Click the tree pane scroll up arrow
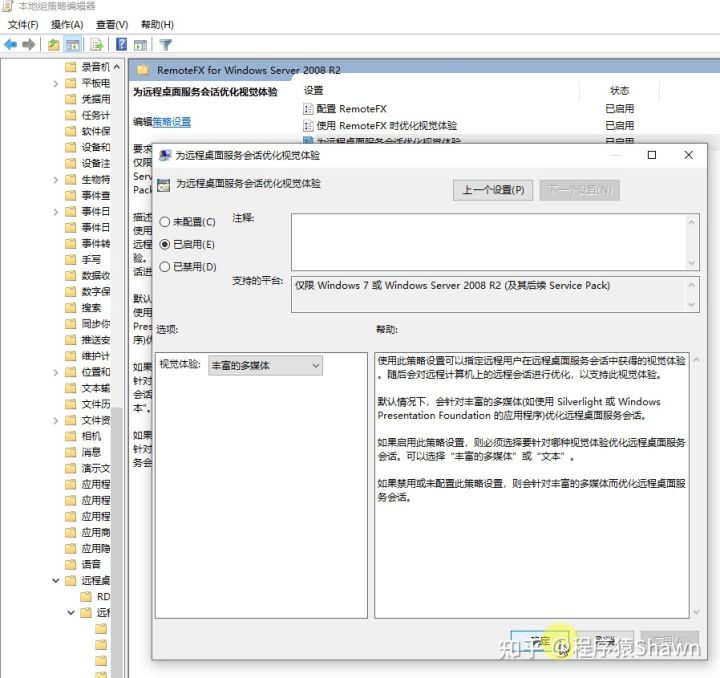The width and height of the screenshot is (720, 678). tap(117, 67)
